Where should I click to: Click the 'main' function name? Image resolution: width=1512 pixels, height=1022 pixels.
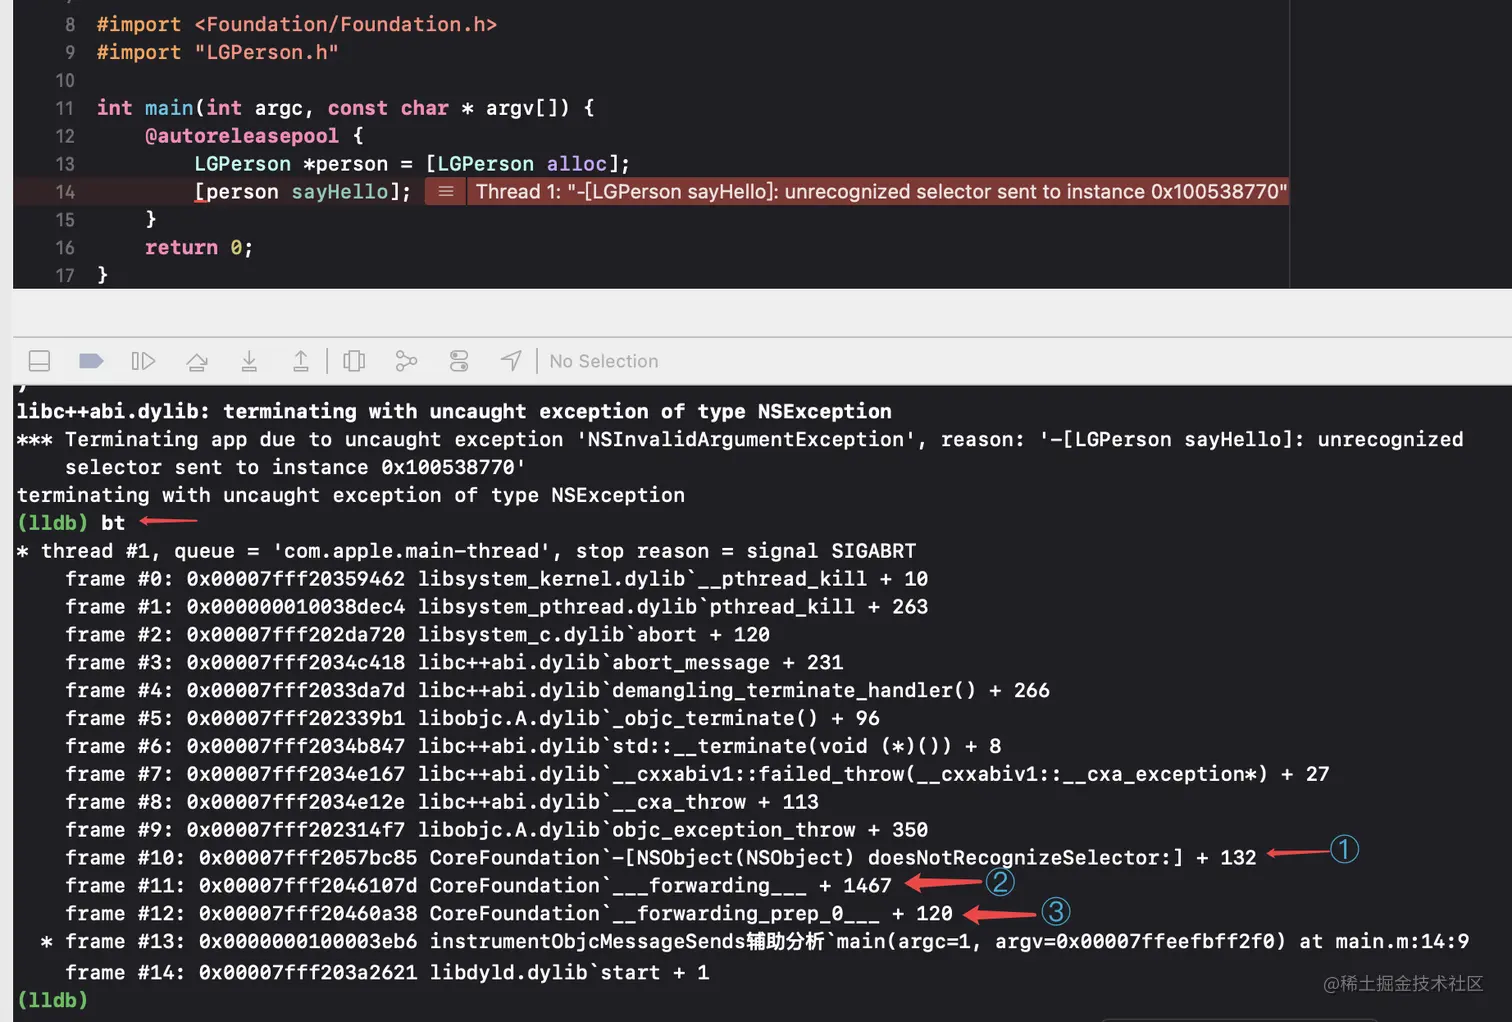click(x=169, y=108)
